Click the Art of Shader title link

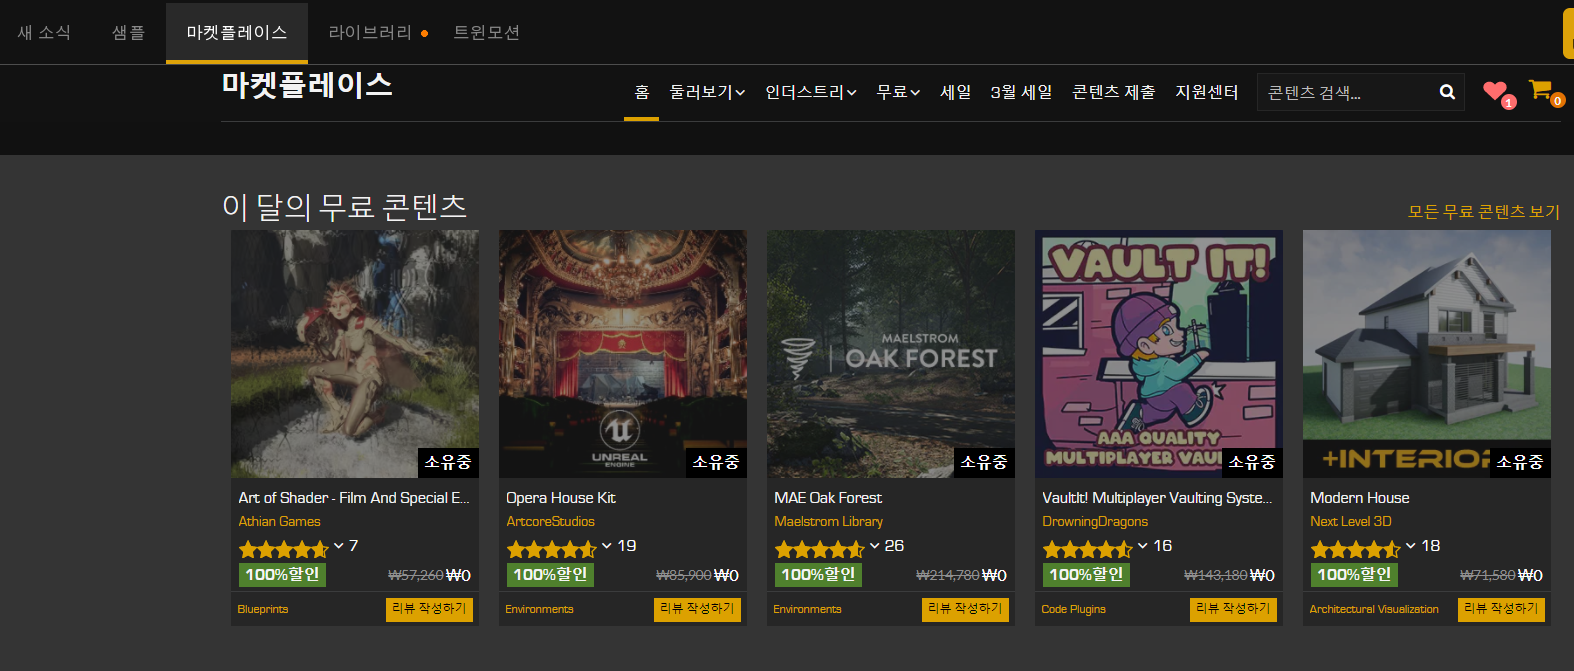[x=354, y=498]
